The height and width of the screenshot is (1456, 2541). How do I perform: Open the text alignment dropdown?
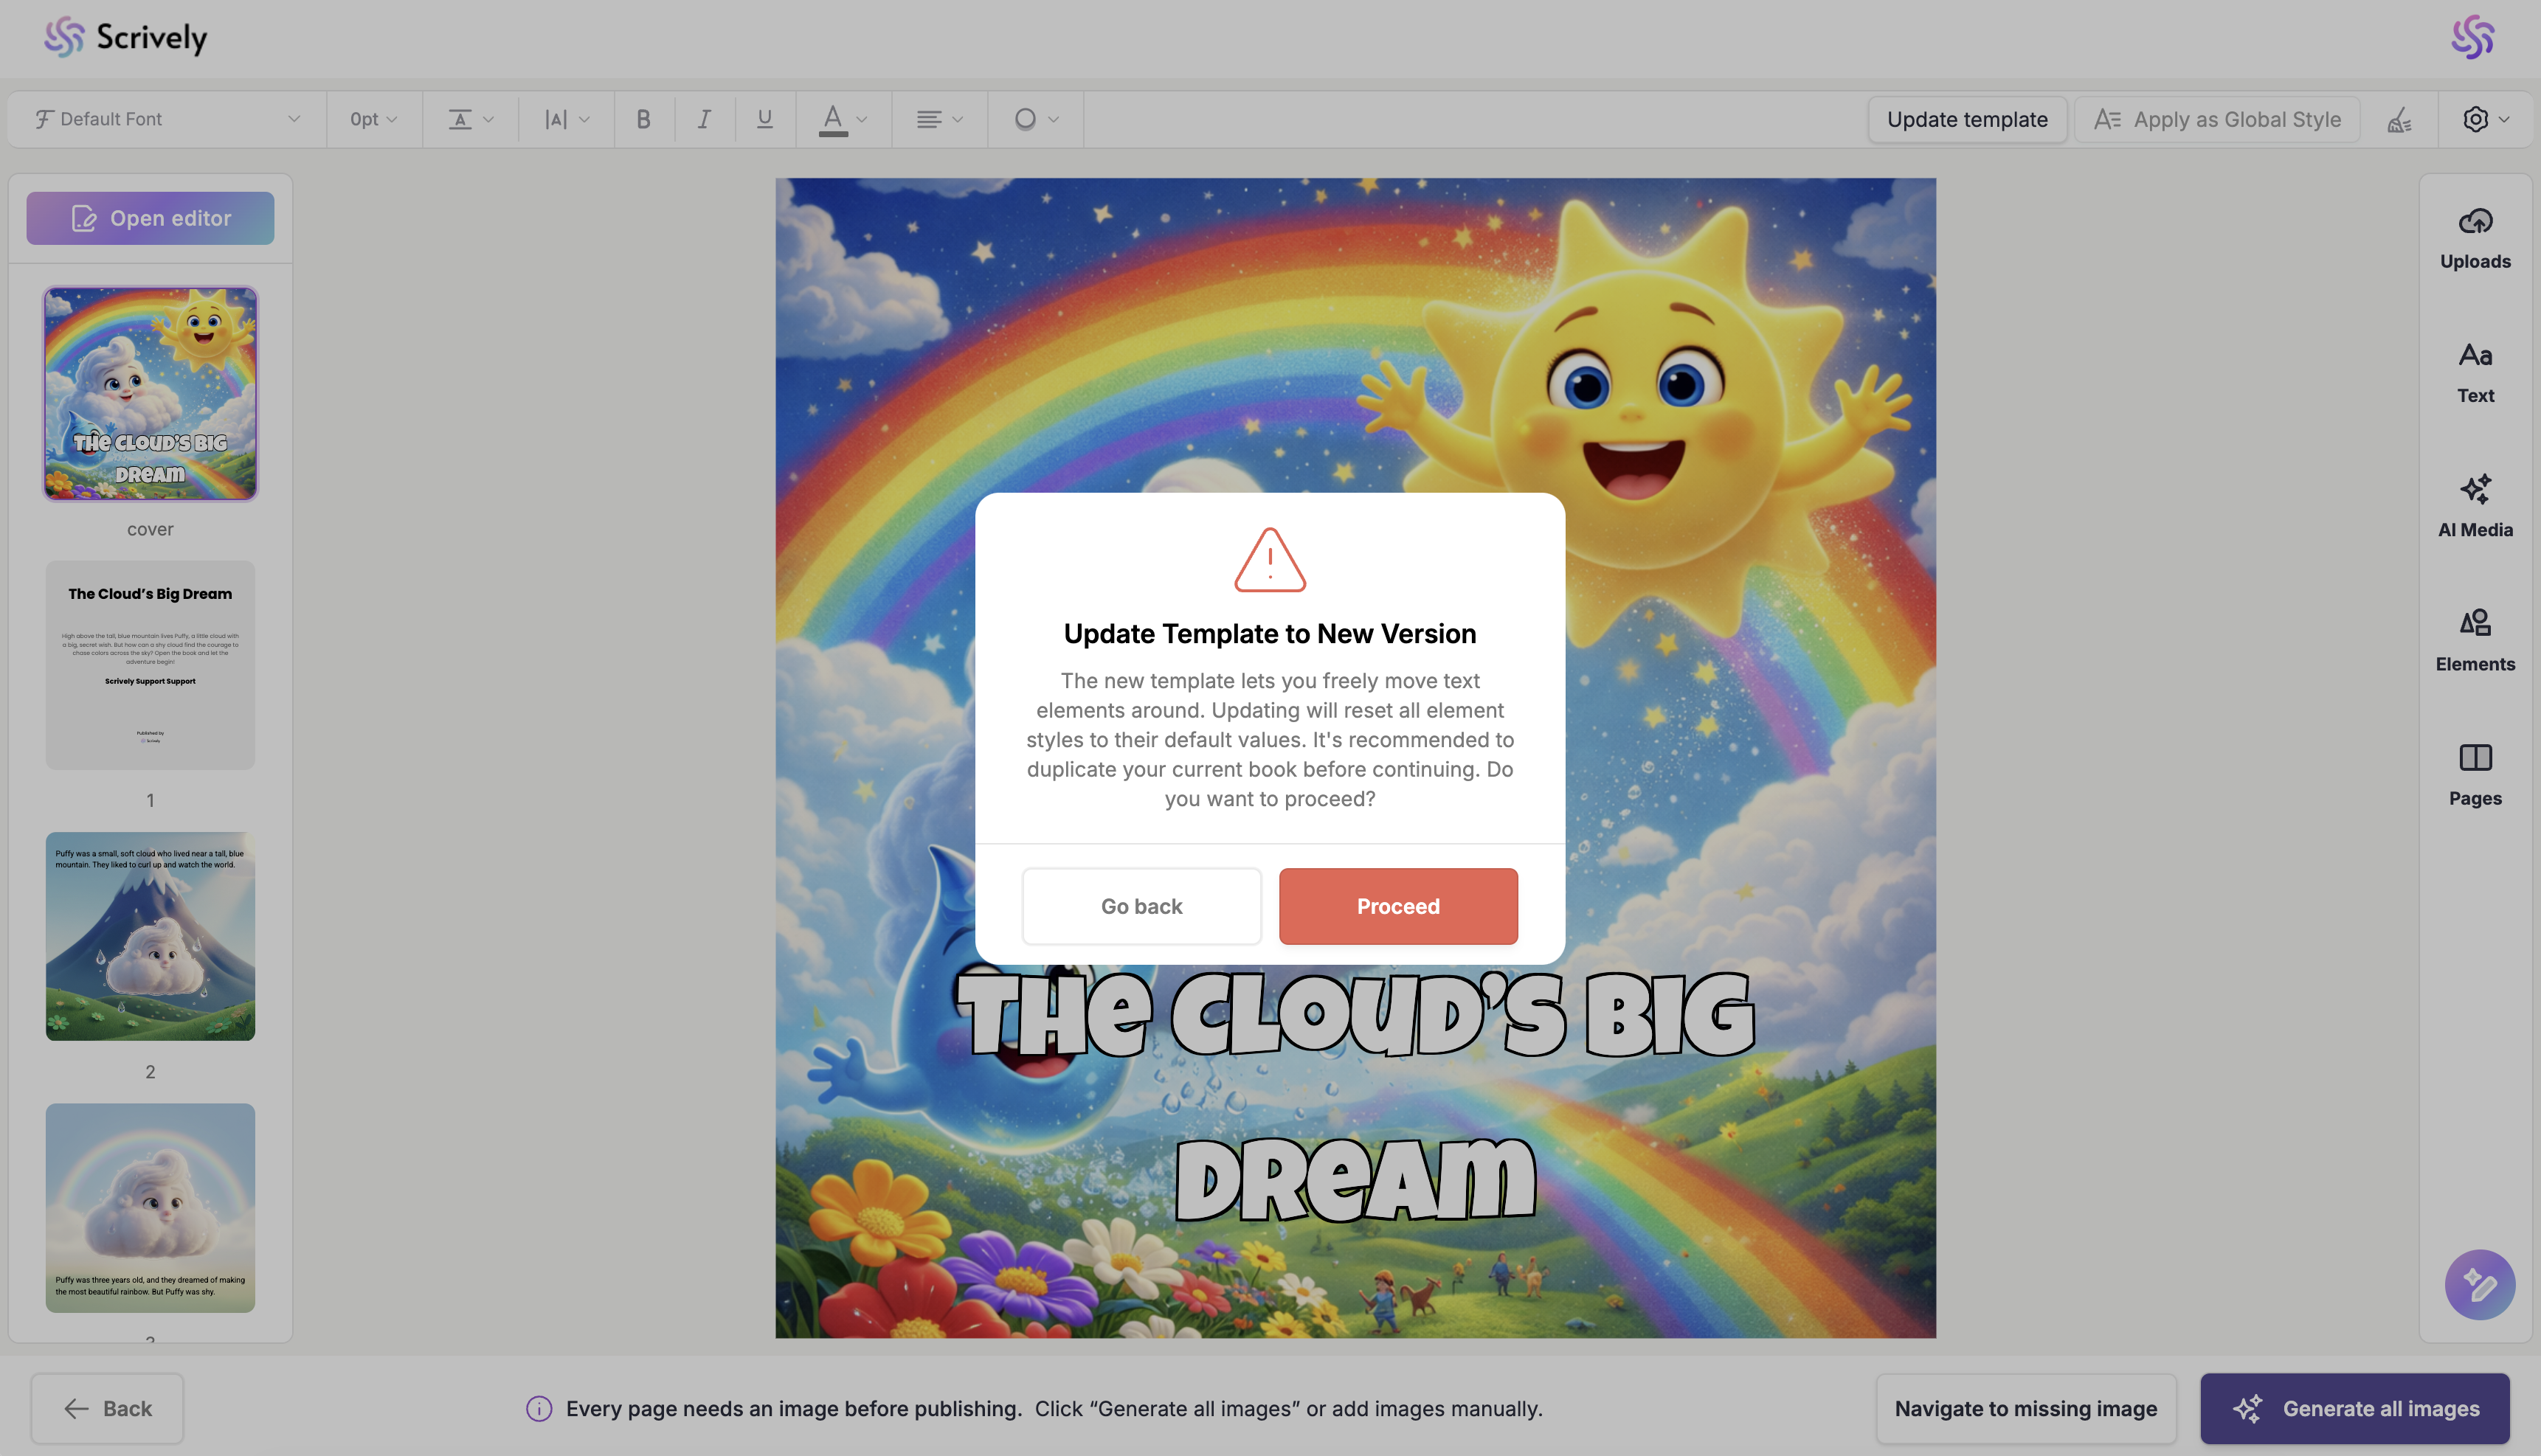click(939, 120)
